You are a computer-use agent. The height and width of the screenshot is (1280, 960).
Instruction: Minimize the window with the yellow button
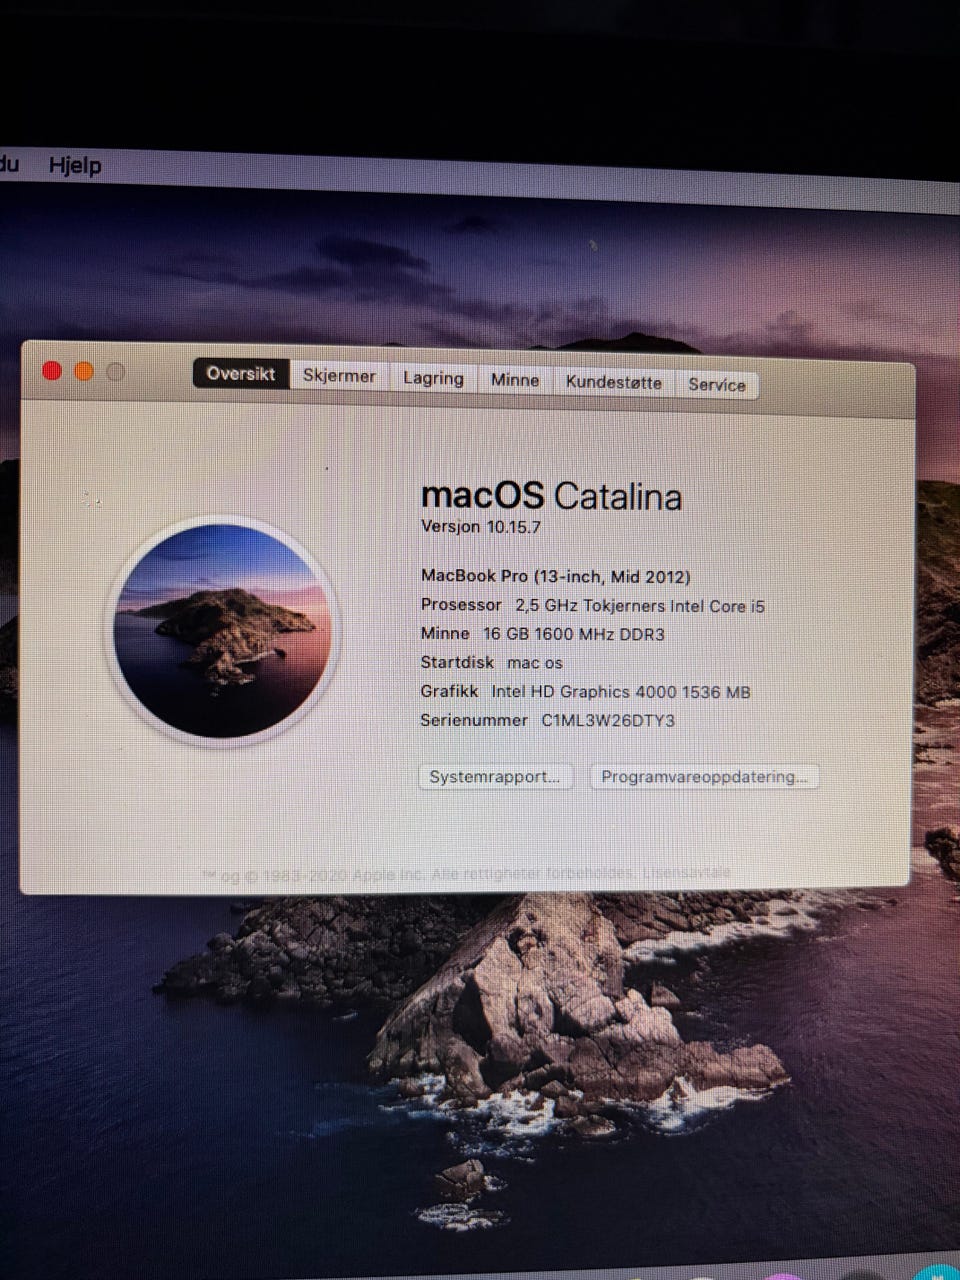pyautogui.click(x=84, y=372)
